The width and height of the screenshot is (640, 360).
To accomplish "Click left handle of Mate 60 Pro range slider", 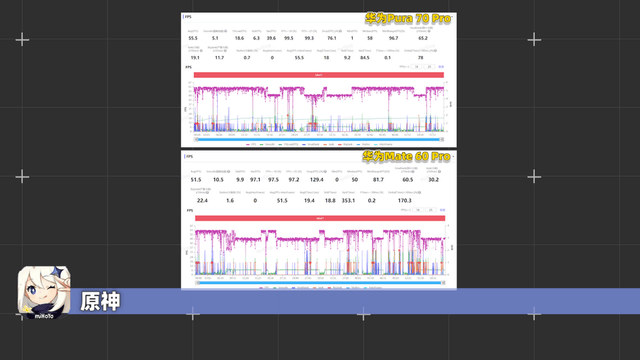I will click(198, 282).
